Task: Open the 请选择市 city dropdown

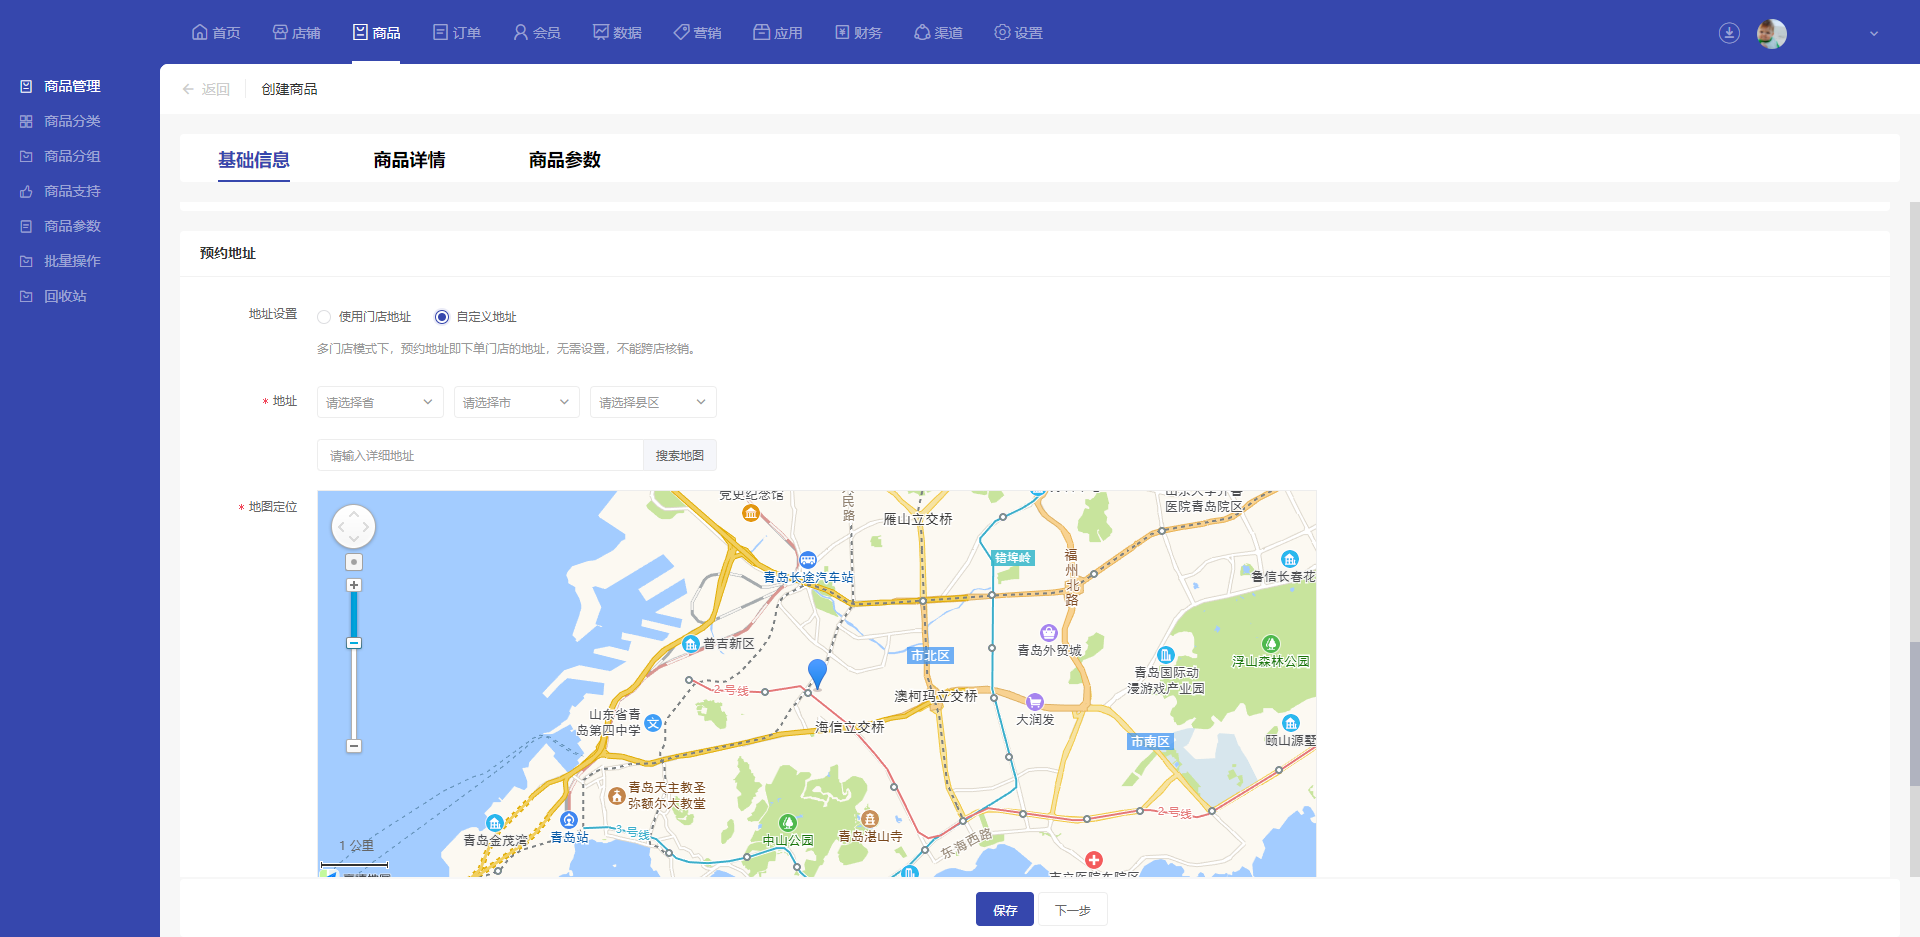Action: pos(516,402)
